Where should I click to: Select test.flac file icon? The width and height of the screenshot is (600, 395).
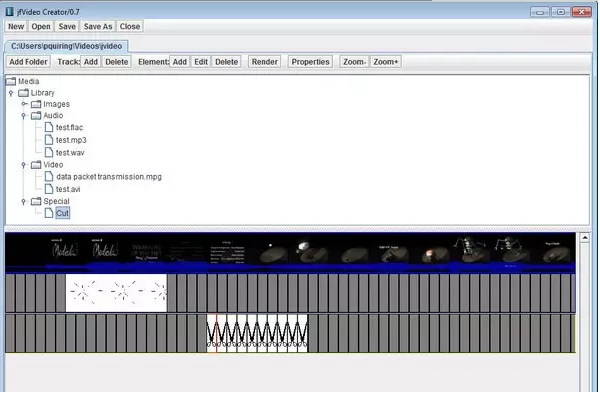pyautogui.click(x=49, y=127)
